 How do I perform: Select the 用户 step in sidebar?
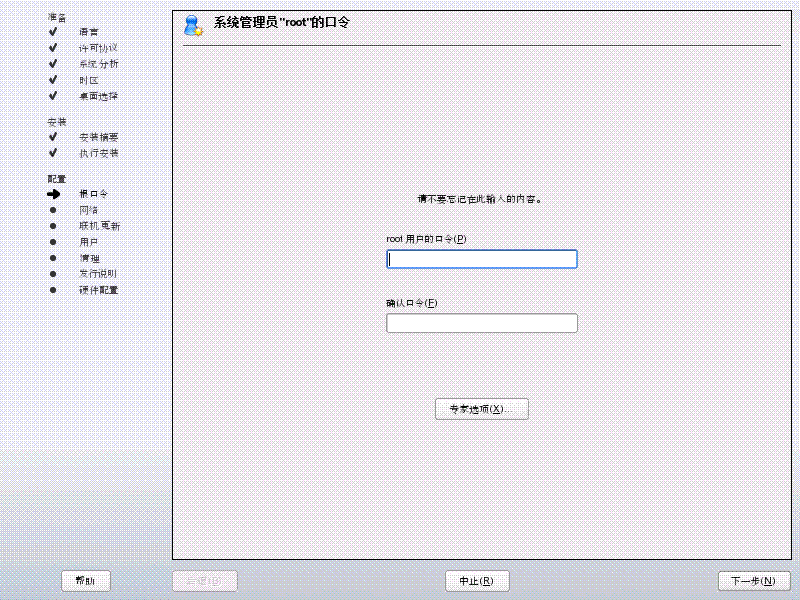(x=89, y=242)
